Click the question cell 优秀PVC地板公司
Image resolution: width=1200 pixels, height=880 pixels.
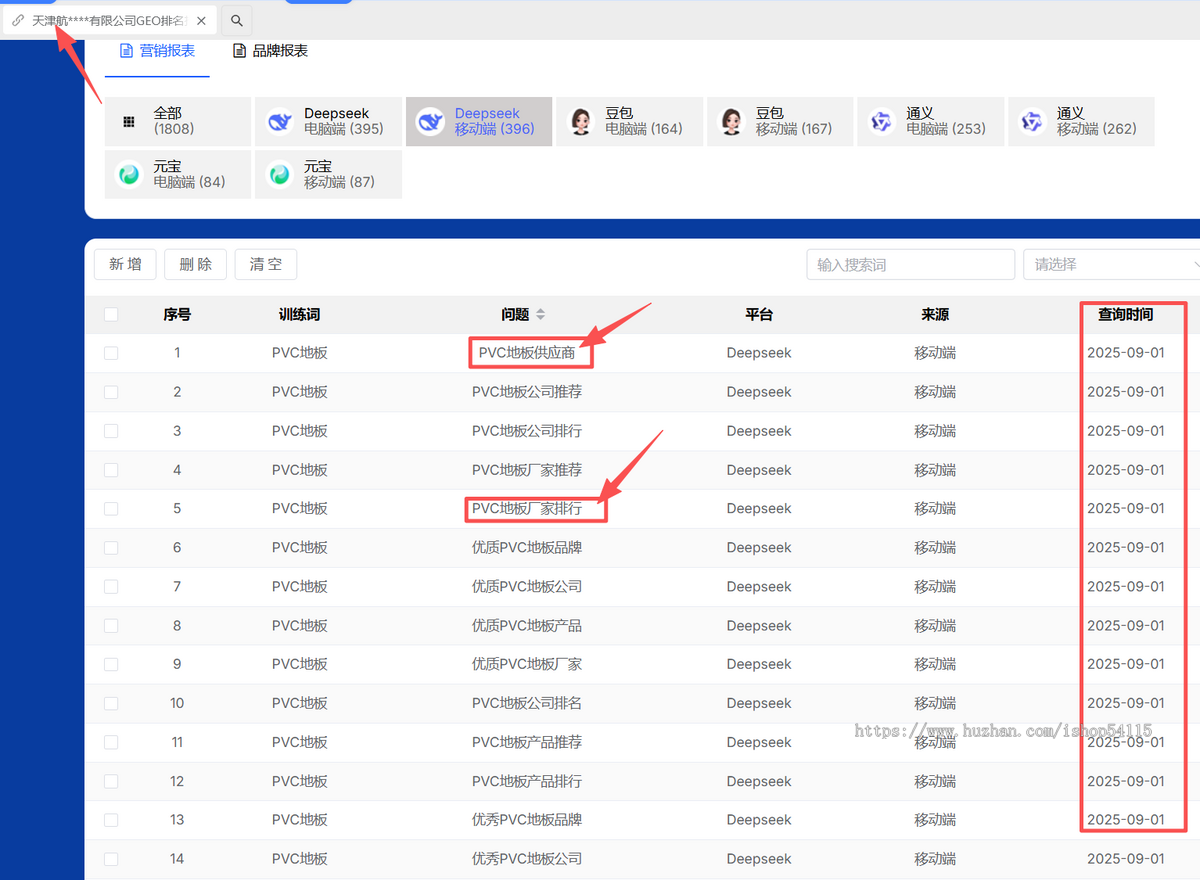(x=527, y=859)
